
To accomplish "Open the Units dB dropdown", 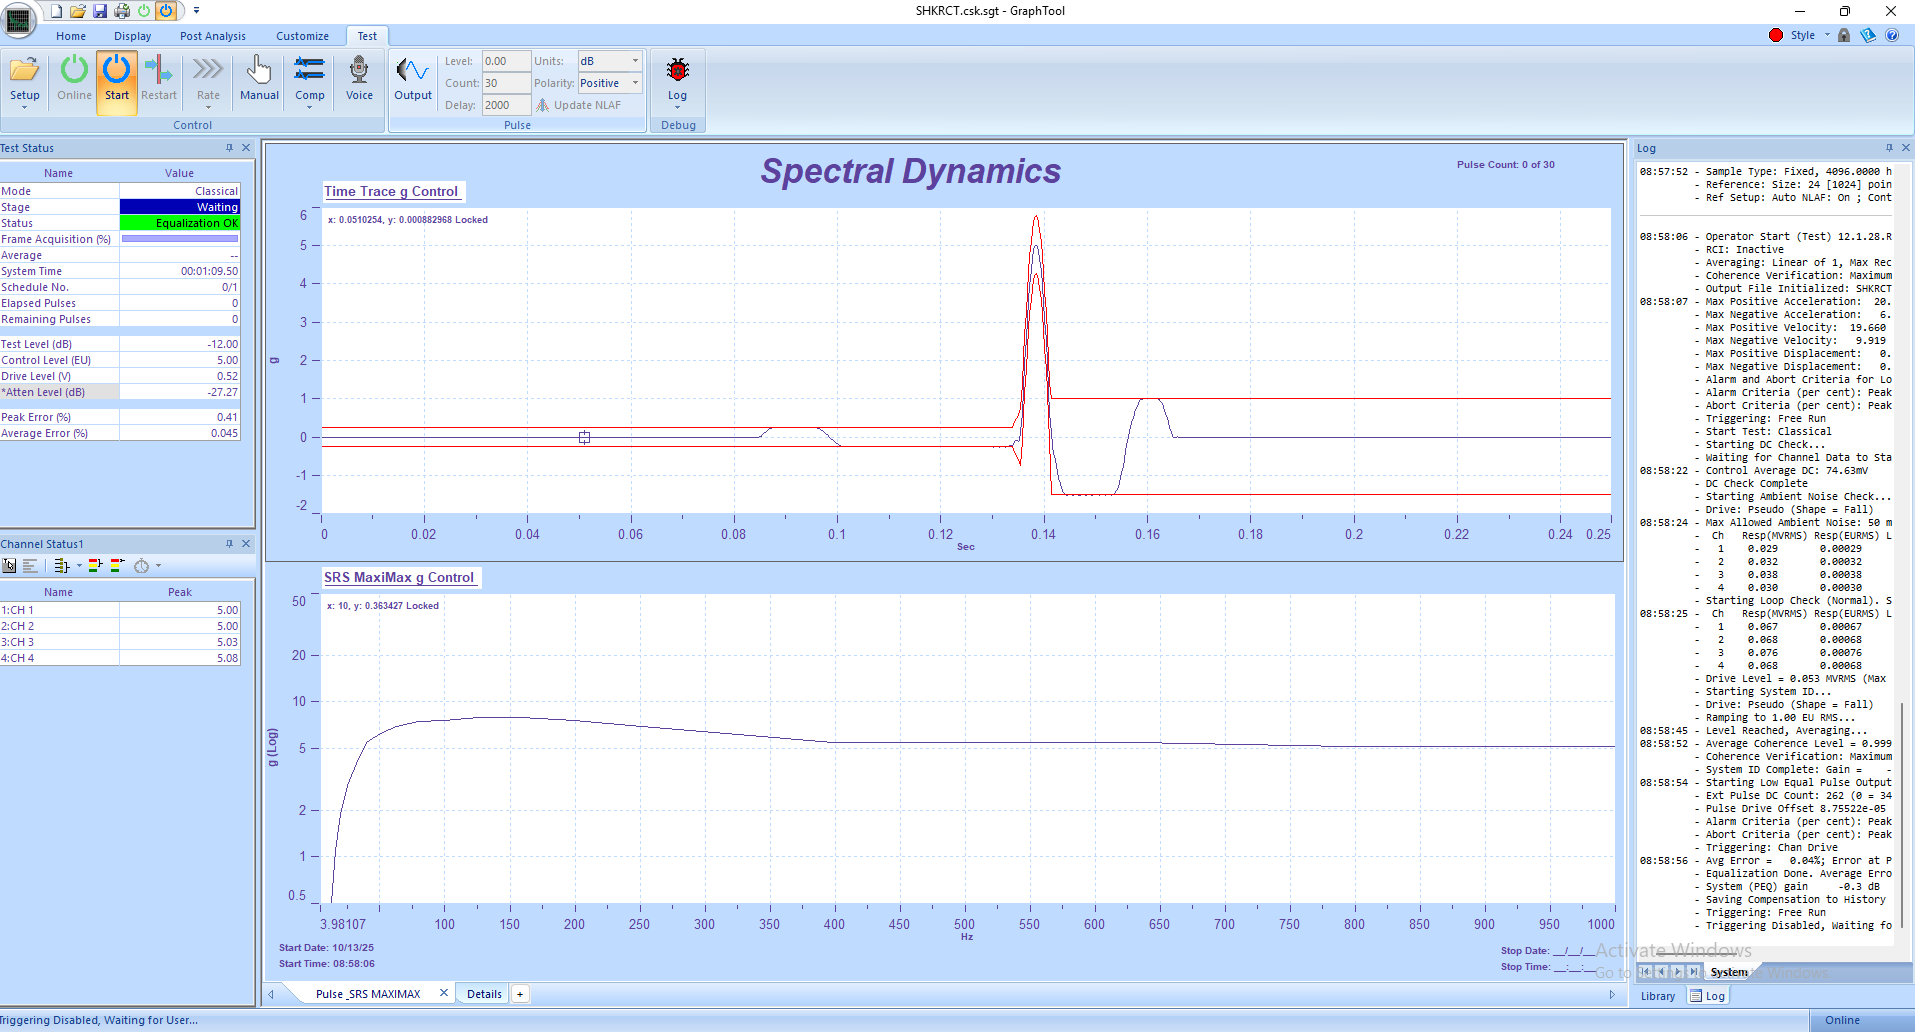I will (635, 61).
